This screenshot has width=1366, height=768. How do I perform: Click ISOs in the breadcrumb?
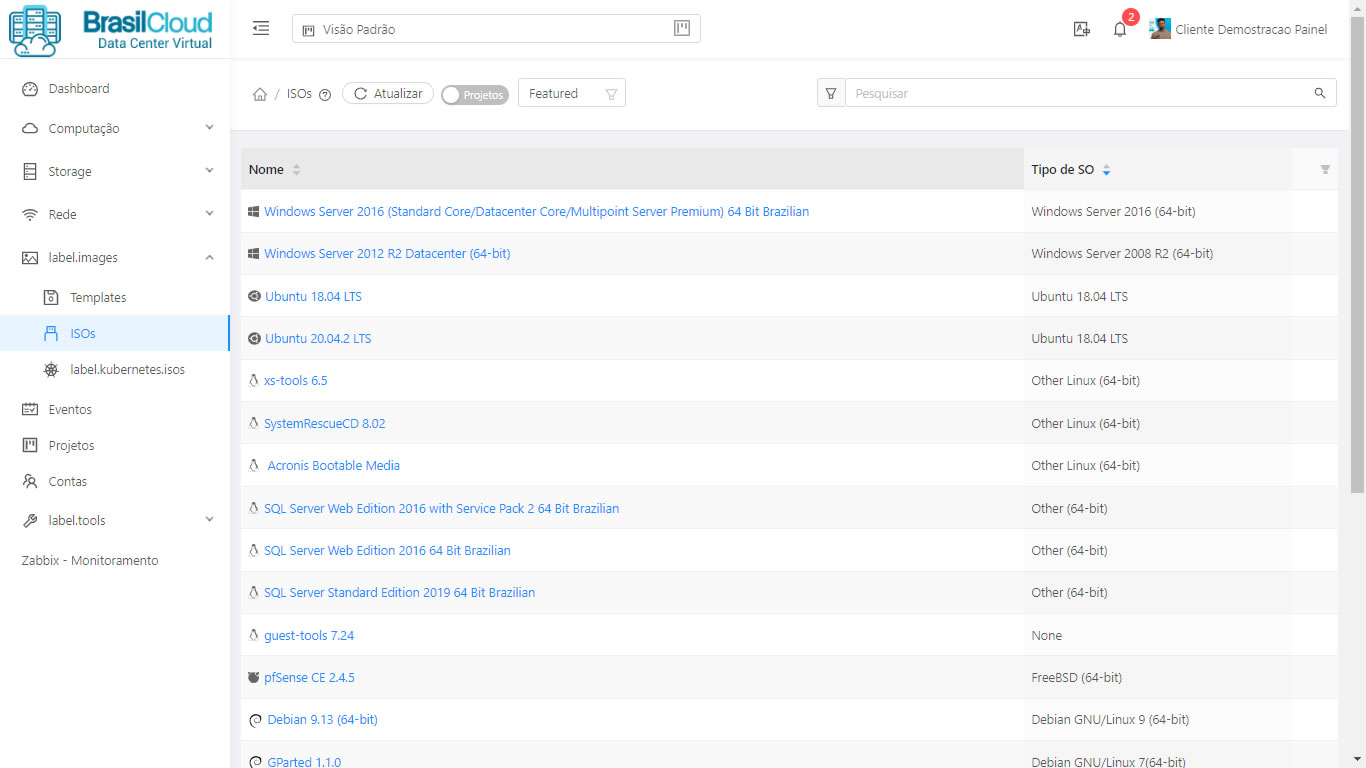[x=299, y=93]
